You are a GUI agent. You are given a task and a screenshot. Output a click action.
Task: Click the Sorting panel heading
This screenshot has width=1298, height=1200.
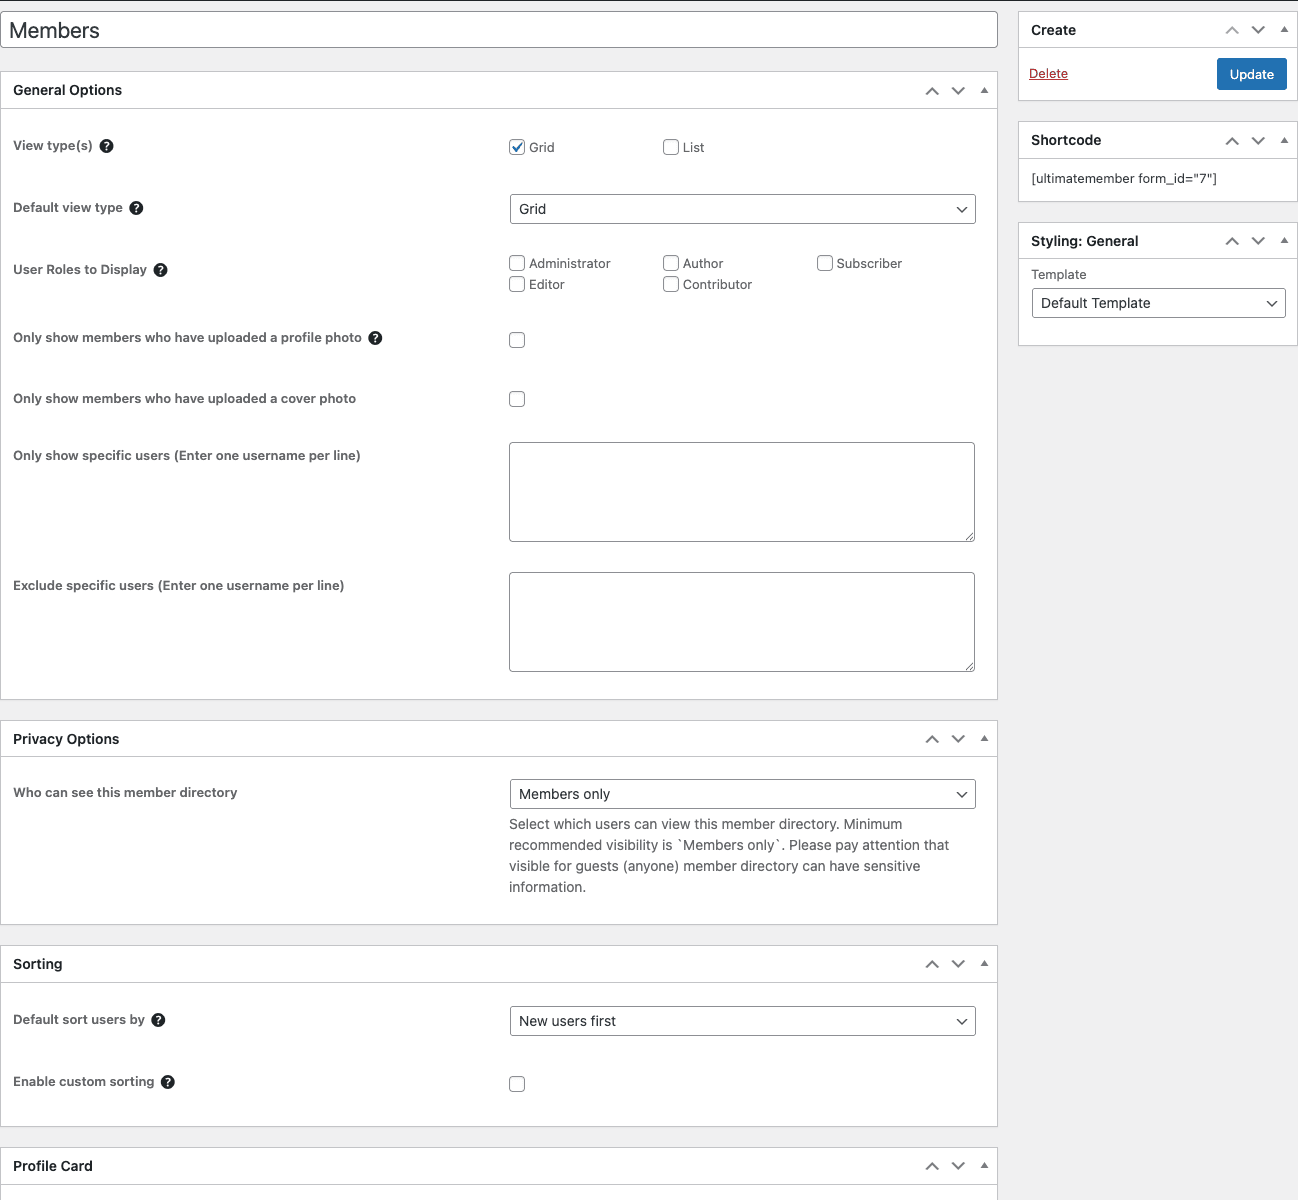(38, 964)
